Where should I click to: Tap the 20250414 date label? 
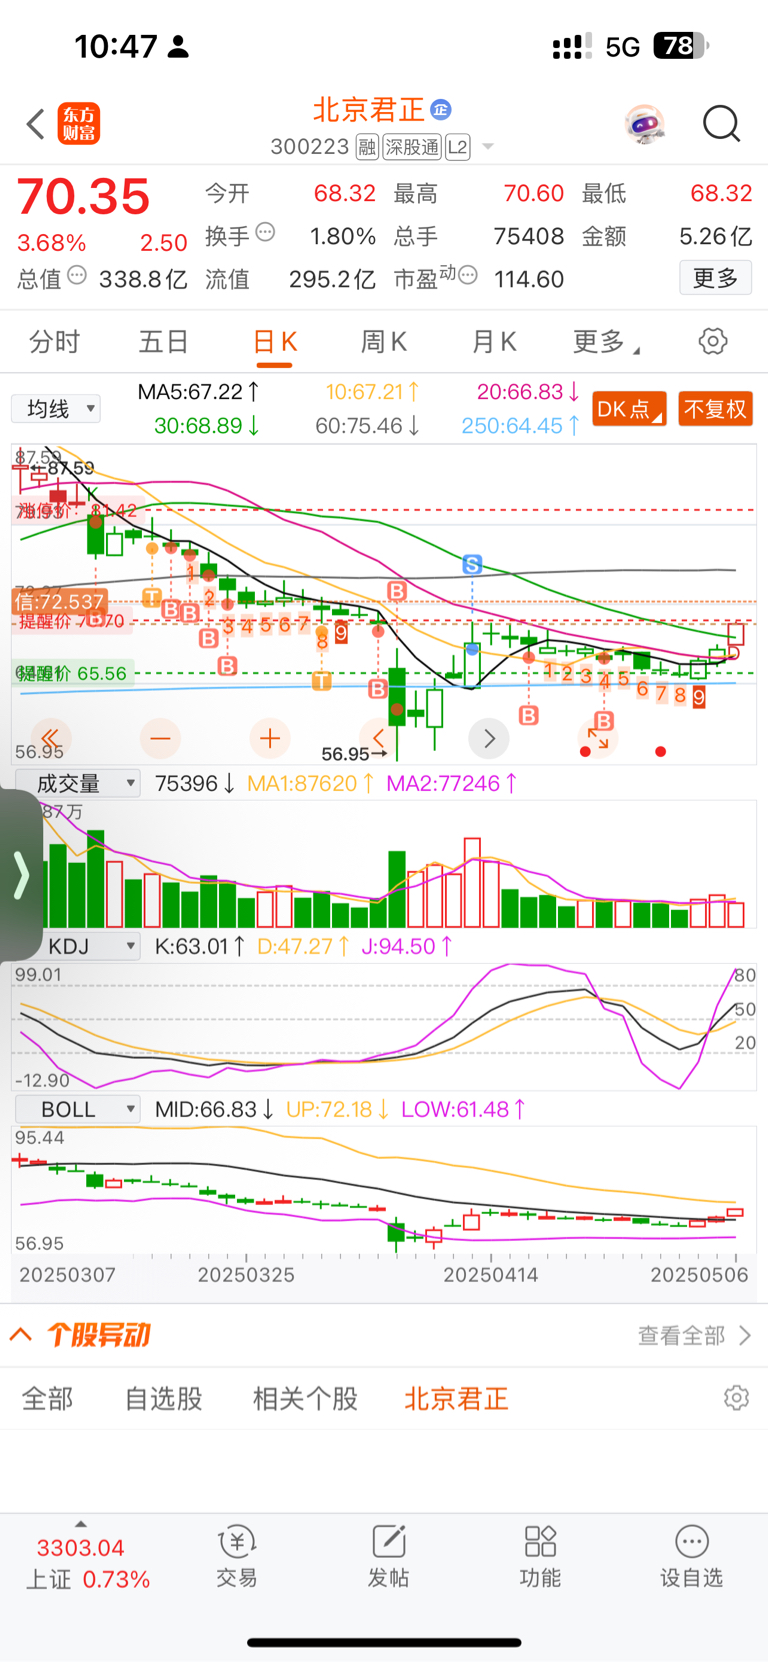[x=490, y=1275]
